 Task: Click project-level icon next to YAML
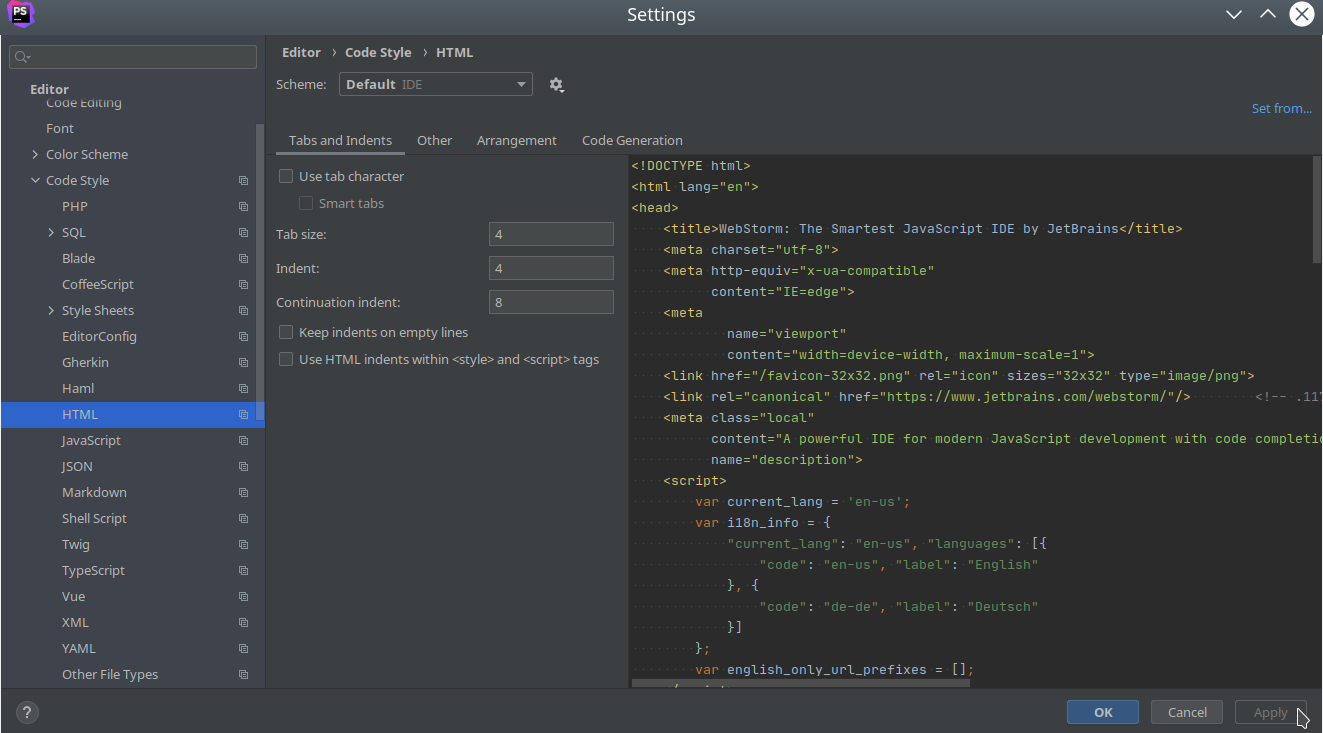click(243, 649)
